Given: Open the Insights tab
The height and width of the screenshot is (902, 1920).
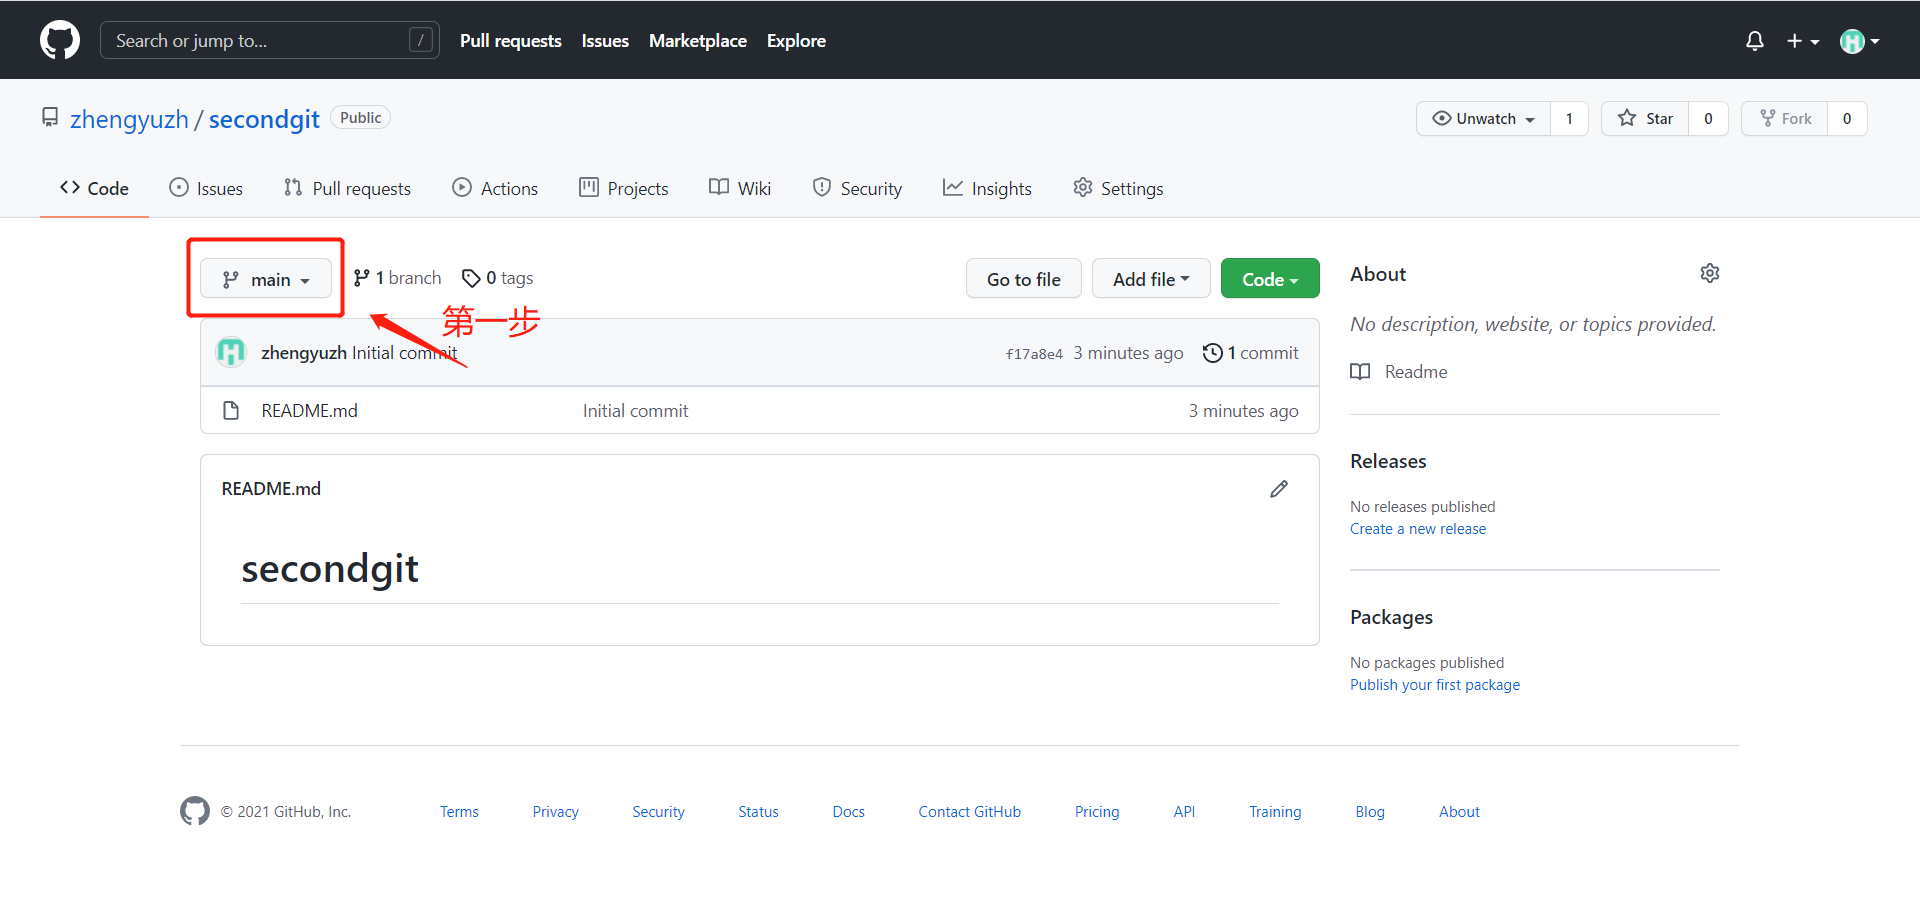Looking at the screenshot, I should pos(987,188).
